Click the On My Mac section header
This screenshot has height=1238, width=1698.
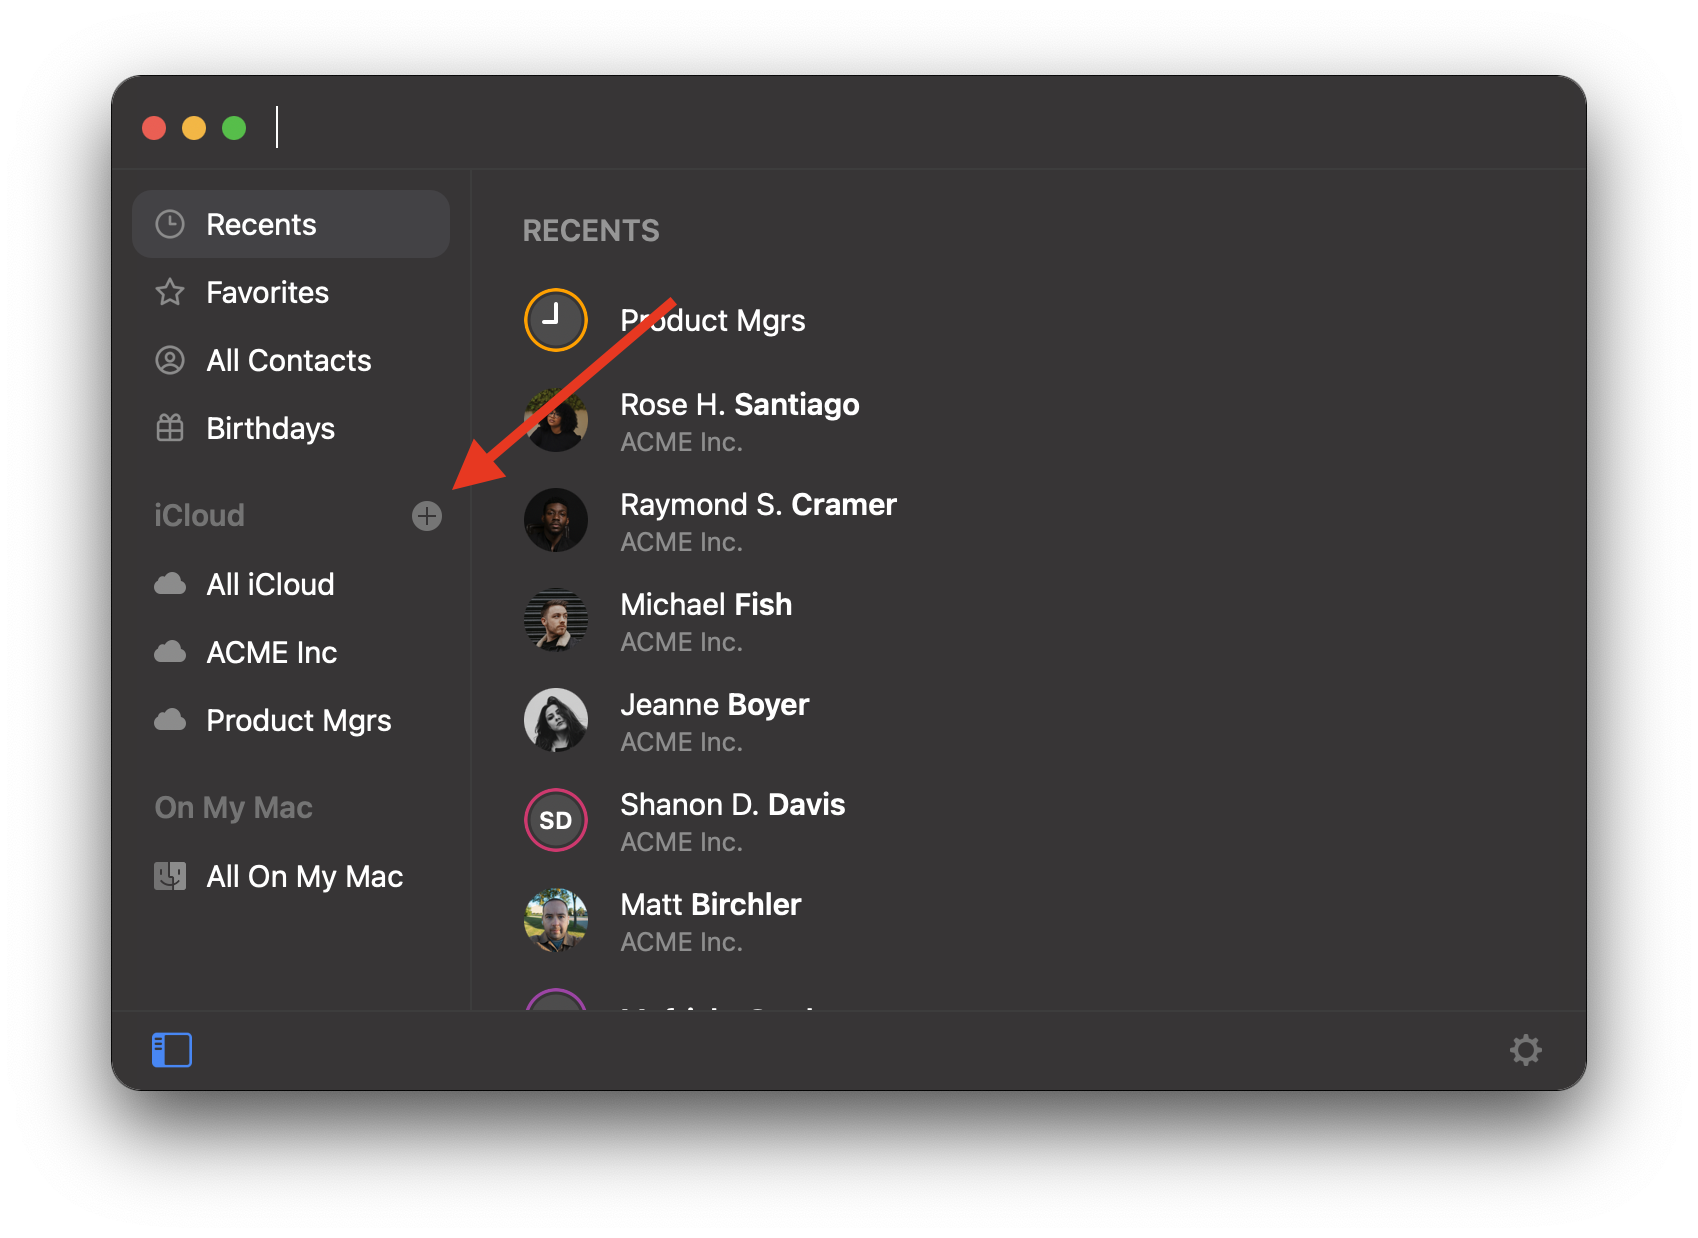tap(234, 808)
